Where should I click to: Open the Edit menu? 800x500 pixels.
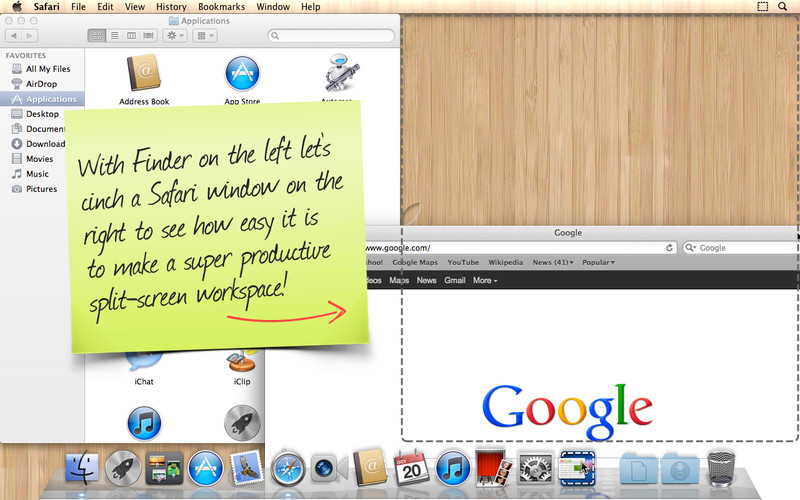tap(105, 7)
